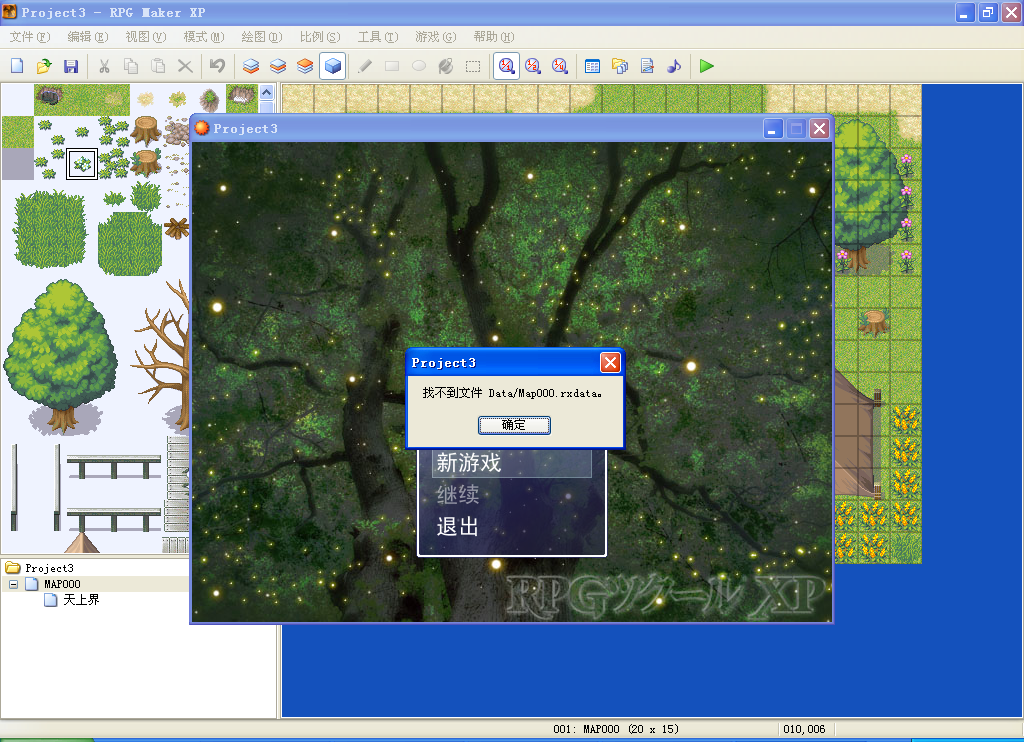Set map zoom to 1:2 scale

pos(533,66)
